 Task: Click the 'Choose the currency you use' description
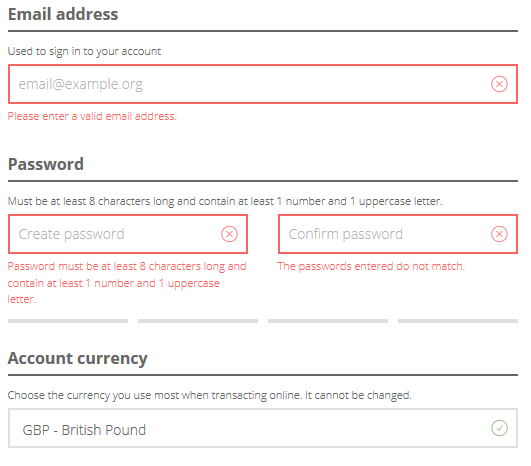click(210, 395)
